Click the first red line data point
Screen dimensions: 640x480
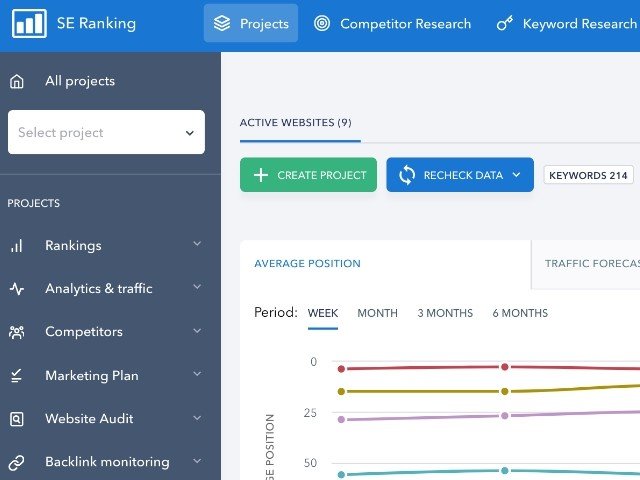341,369
